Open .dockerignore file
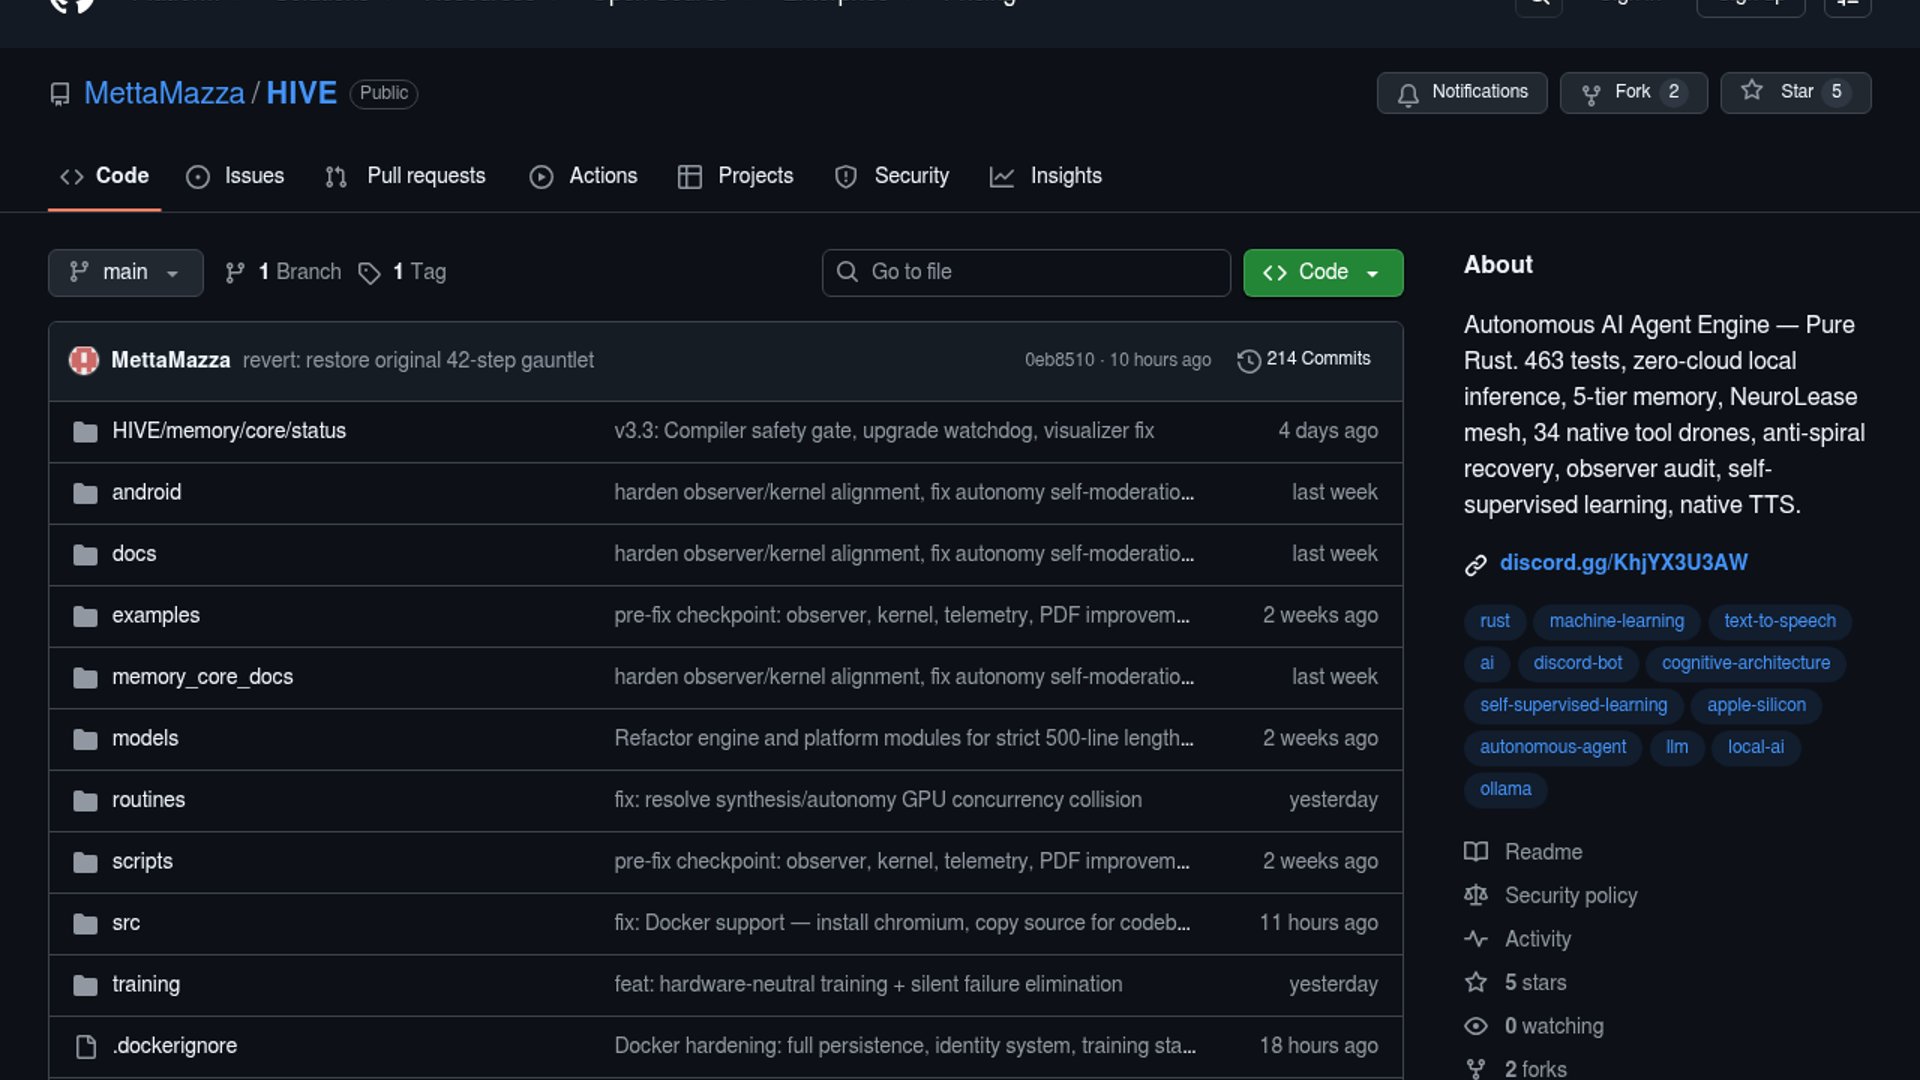 [174, 1046]
